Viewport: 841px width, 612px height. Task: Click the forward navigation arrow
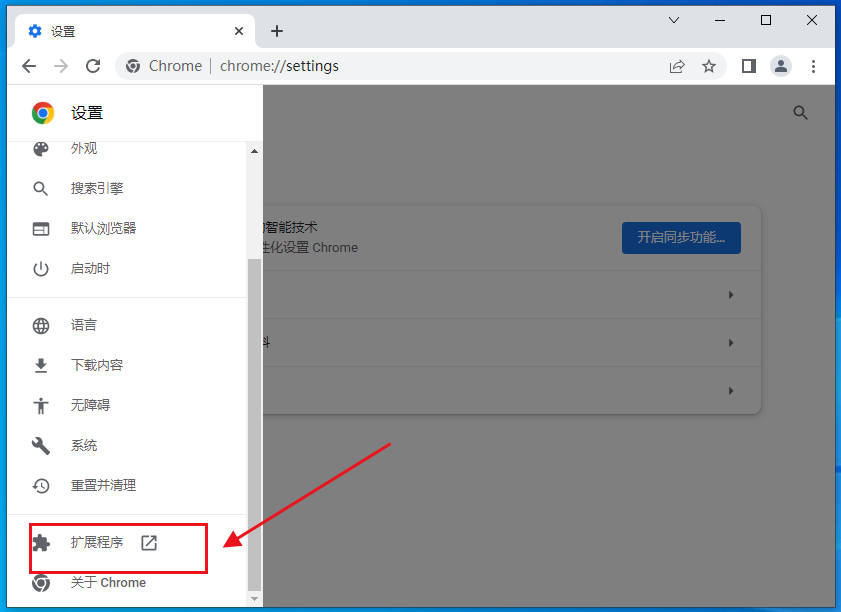pyautogui.click(x=61, y=66)
